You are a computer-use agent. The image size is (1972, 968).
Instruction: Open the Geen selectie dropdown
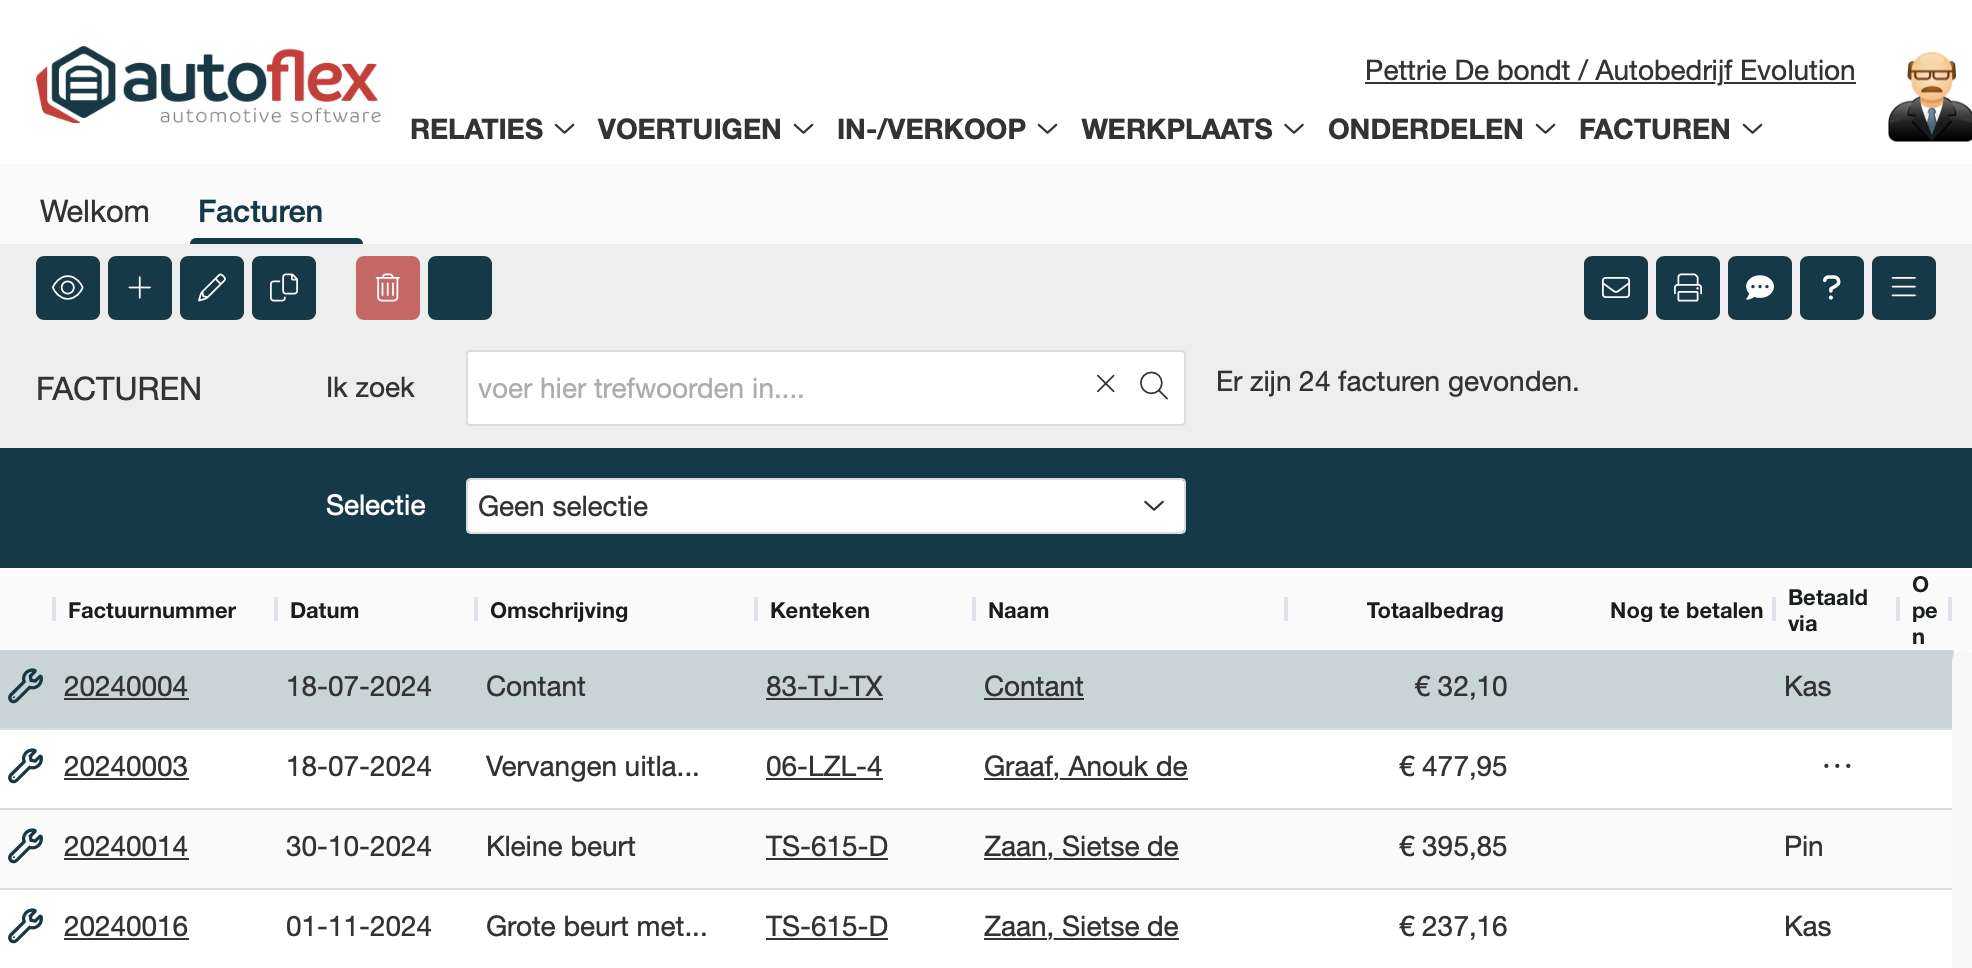(825, 506)
